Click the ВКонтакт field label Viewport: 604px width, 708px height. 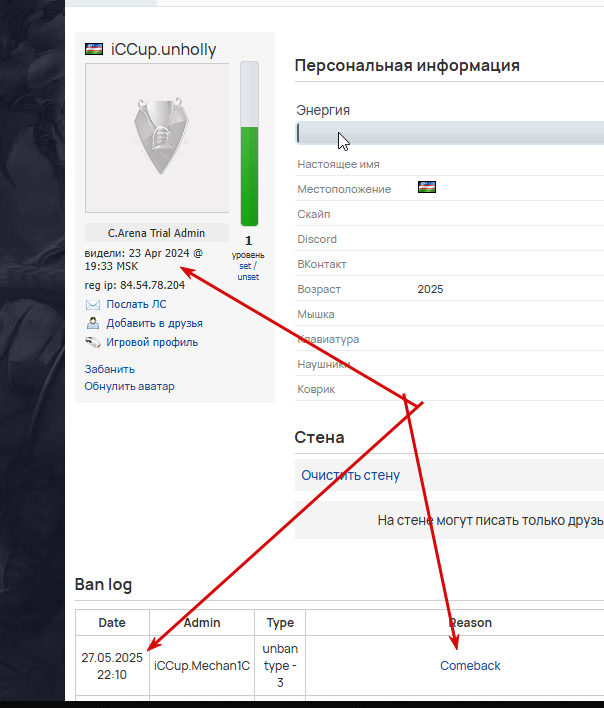322,264
